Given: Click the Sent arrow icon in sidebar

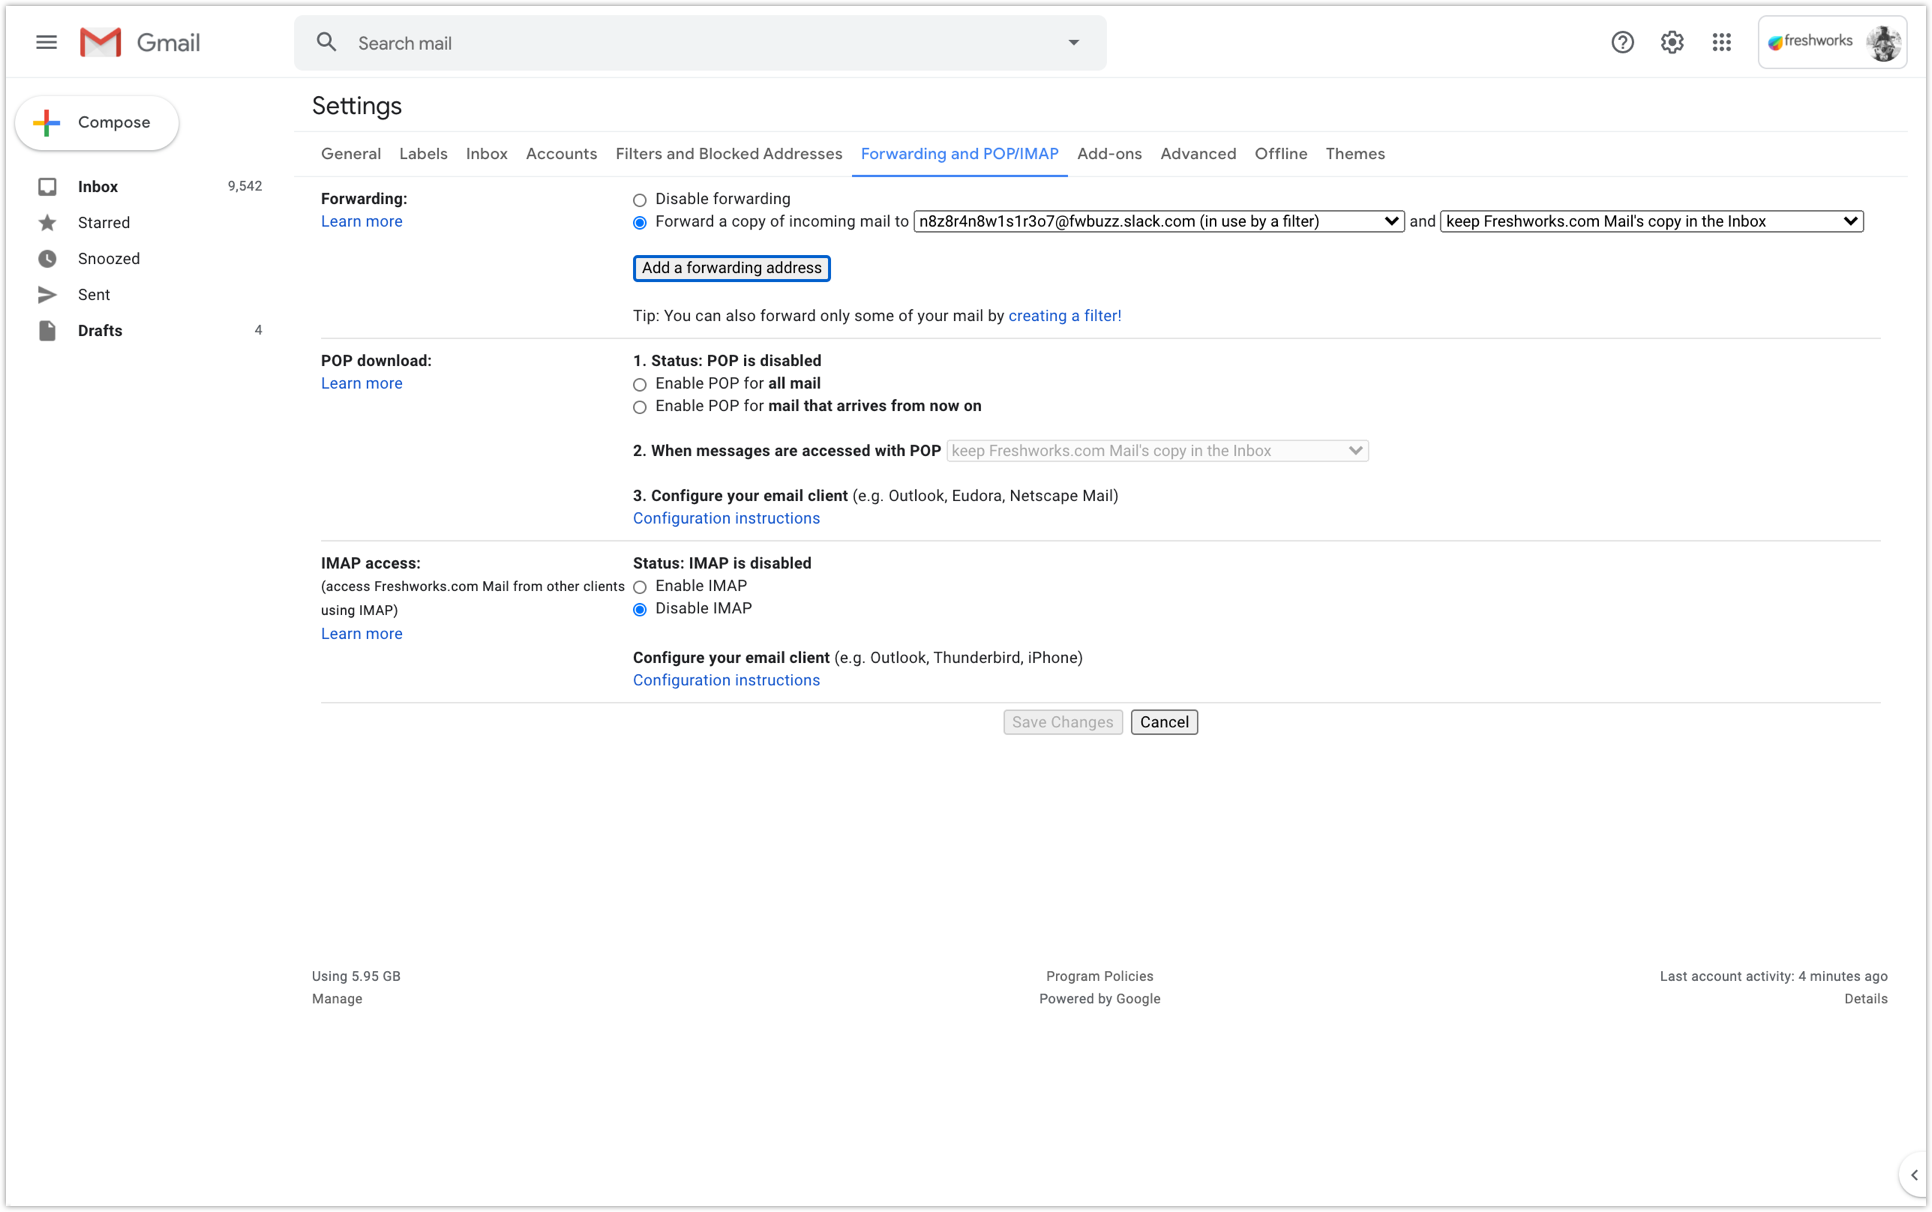Looking at the screenshot, I should pos(47,295).
